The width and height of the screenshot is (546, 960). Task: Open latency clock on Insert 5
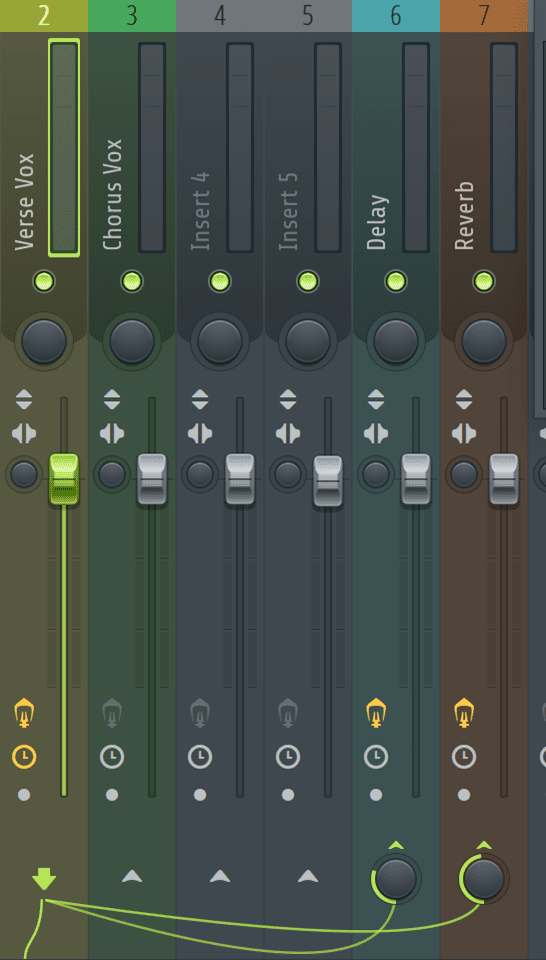288,757
